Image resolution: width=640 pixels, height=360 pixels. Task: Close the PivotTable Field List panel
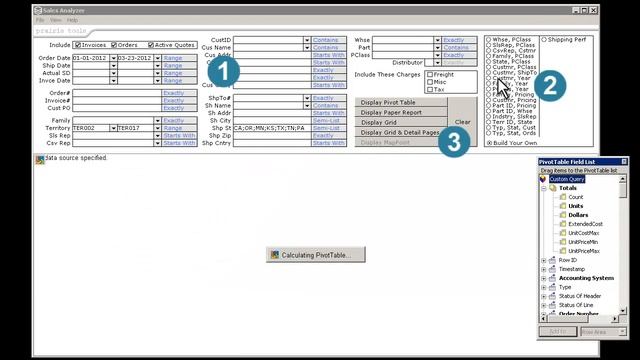point(624,162)
